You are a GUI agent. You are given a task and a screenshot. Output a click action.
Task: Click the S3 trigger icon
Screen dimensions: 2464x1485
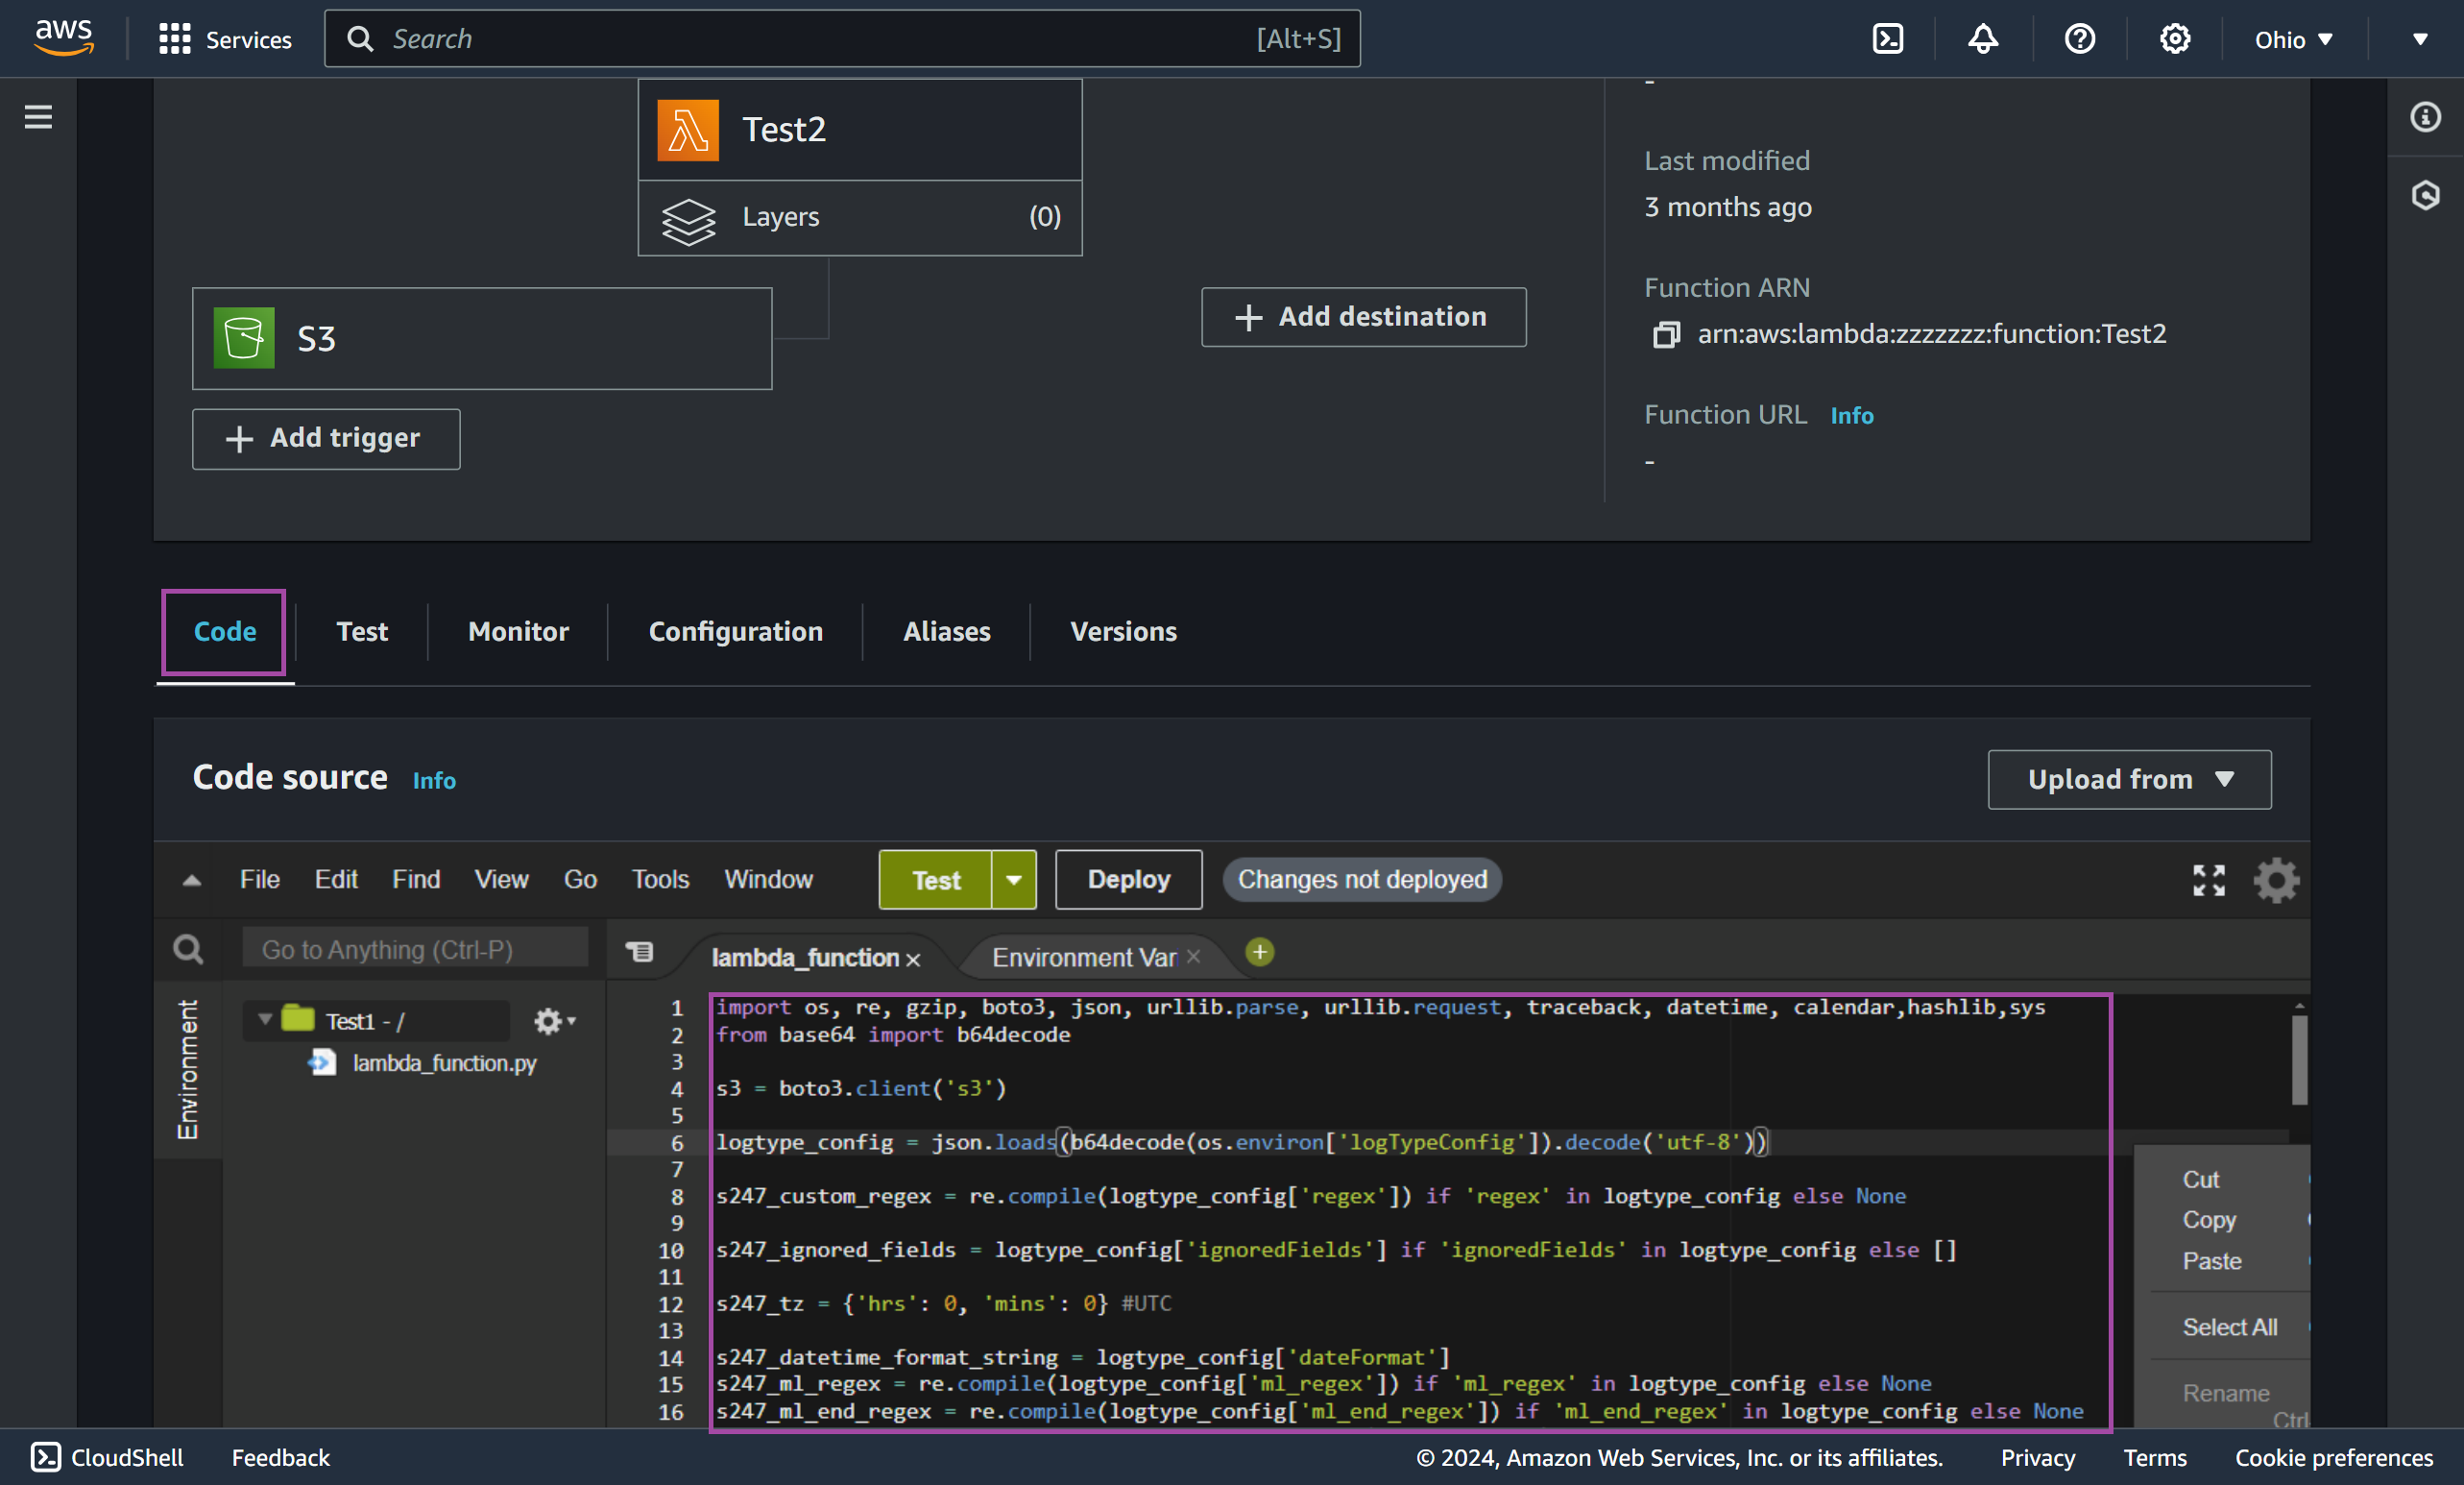click(245, 338)
